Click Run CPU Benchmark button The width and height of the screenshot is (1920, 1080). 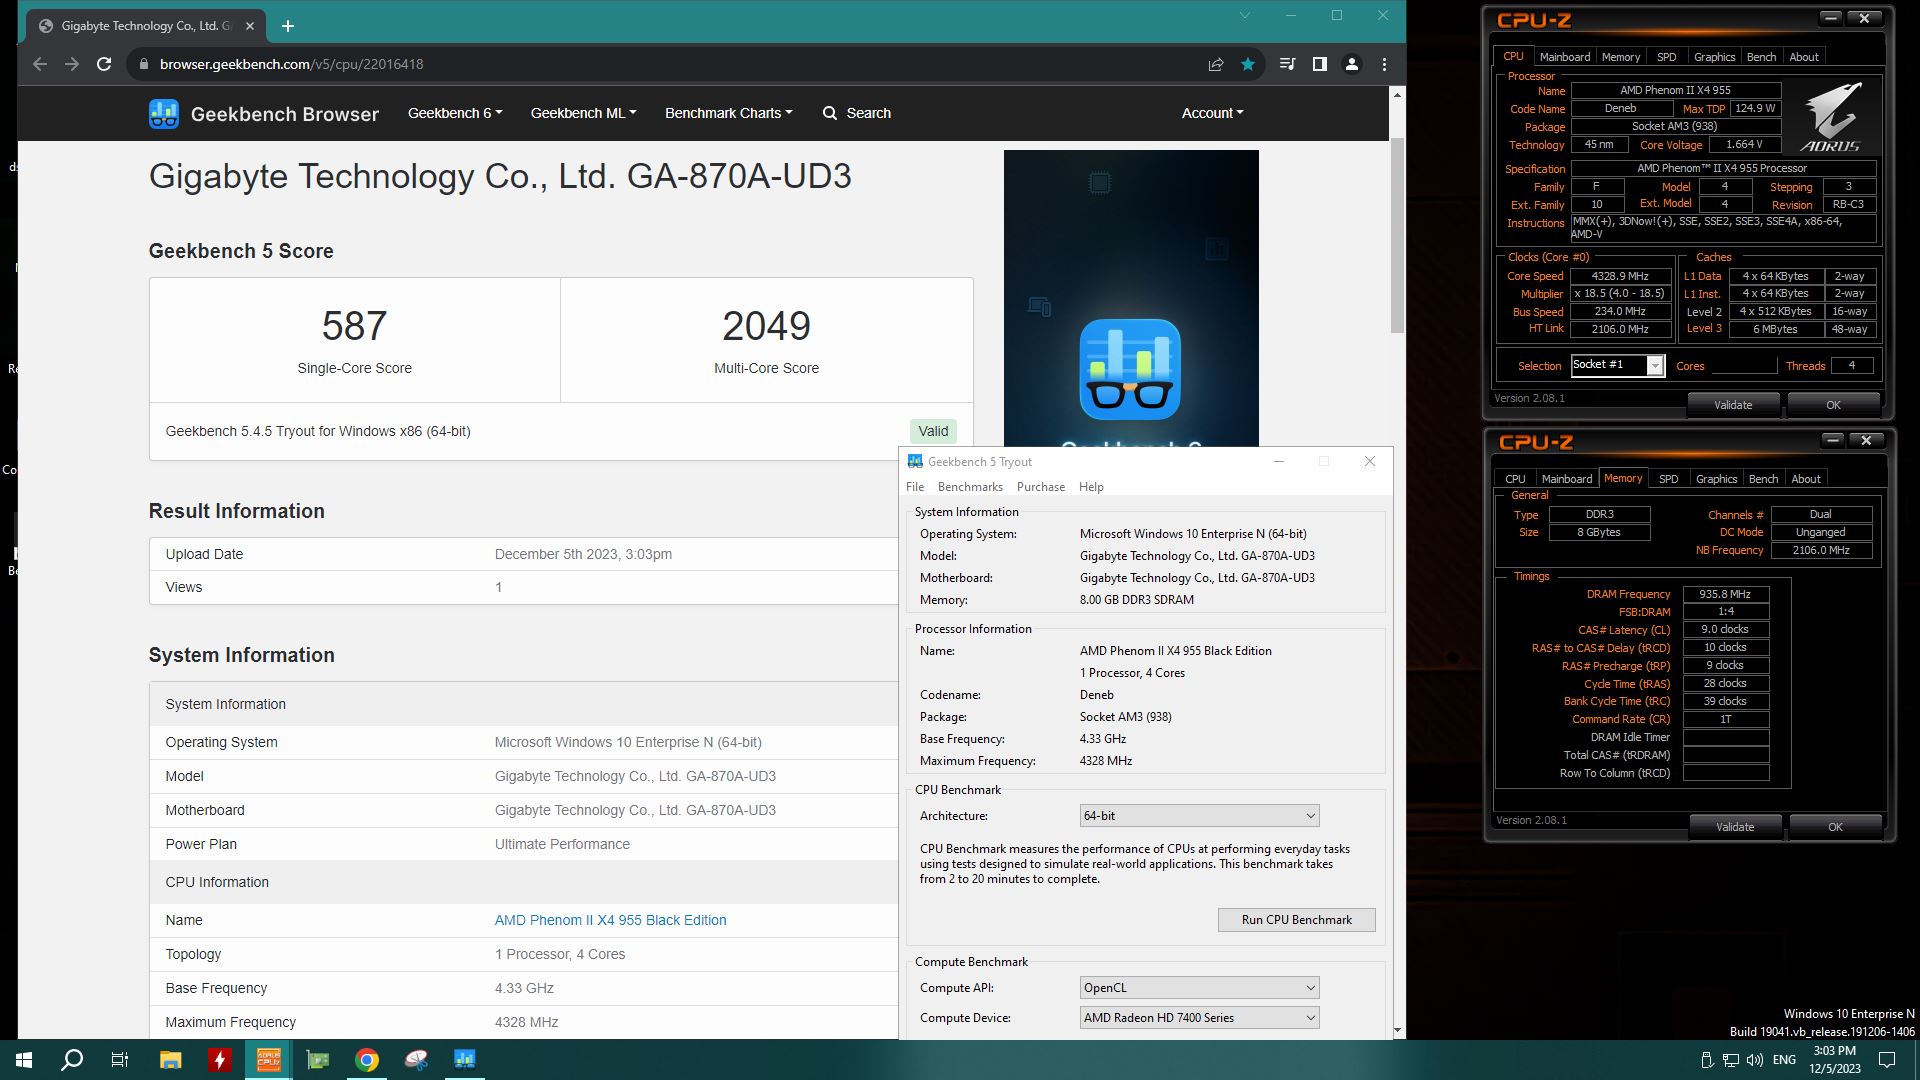pyautogui.click(x=1296, y=920)
